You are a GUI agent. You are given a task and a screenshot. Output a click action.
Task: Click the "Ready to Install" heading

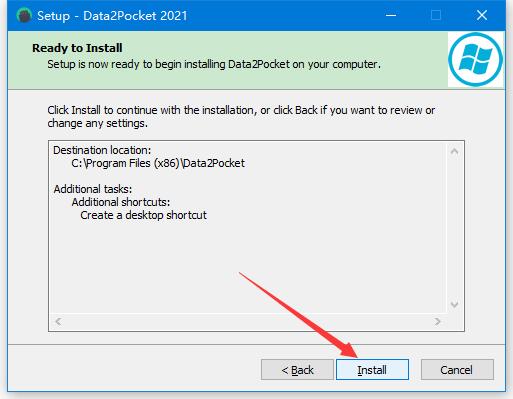point(77,48)
